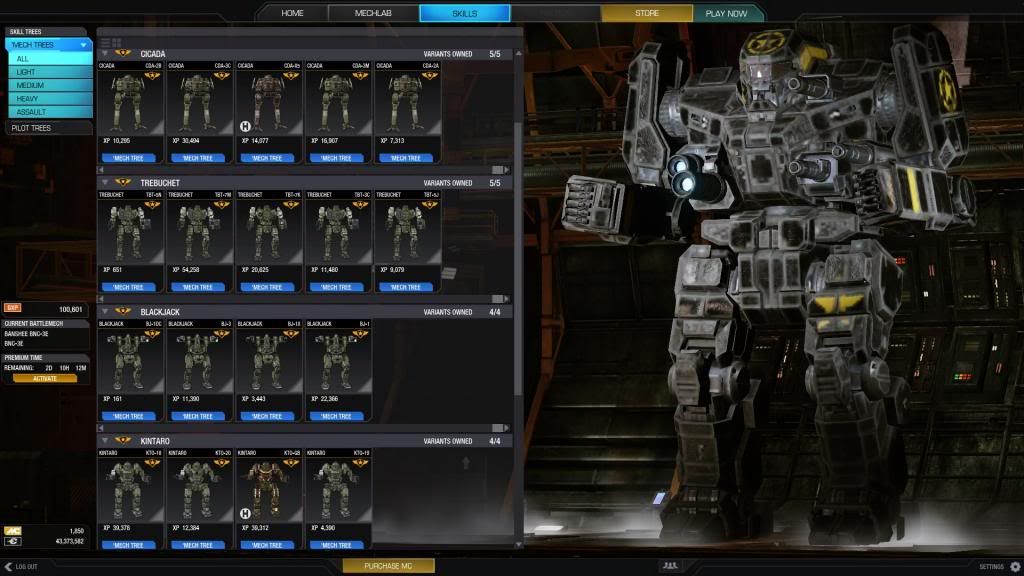1024x576 pixels.
Task: Collapse the BLACKJACK variant group
Action: click(x=105, y=312)
